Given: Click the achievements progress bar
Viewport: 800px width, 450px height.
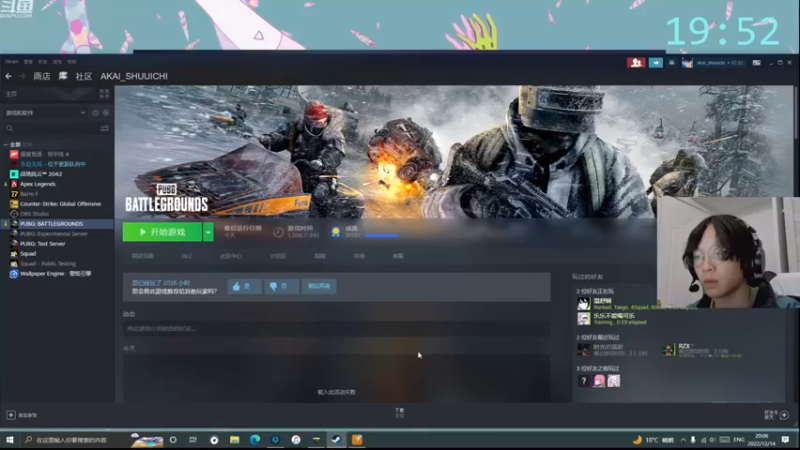Looking at the screenshot, I should click(381, 236).
